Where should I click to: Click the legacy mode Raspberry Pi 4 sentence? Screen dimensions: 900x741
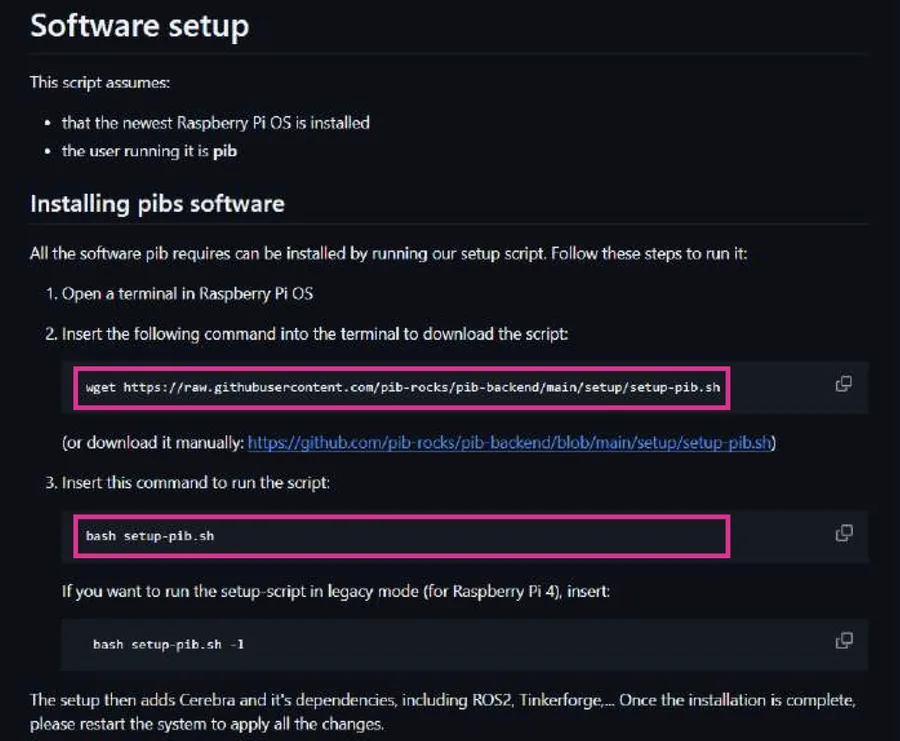(336, 591)
